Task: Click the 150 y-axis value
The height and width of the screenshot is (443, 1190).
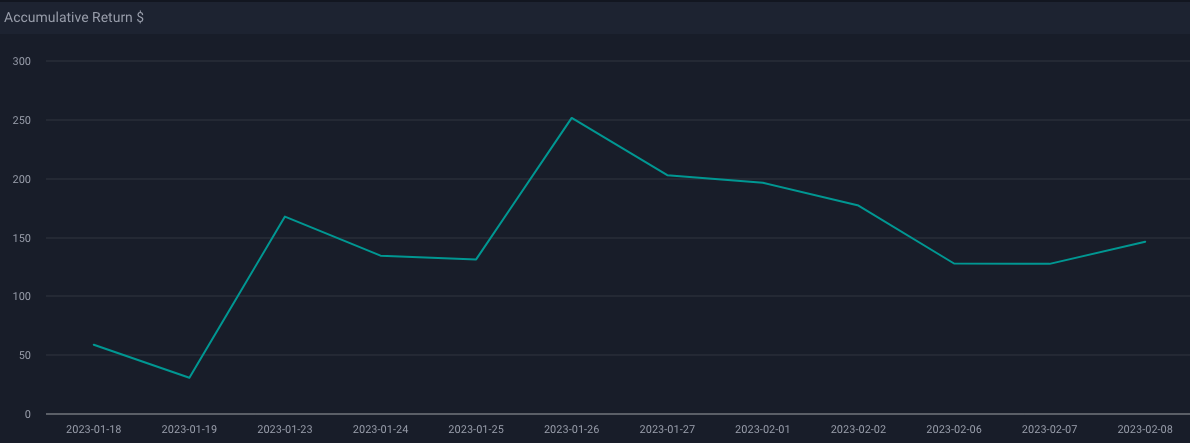Action: pos(24,238)
